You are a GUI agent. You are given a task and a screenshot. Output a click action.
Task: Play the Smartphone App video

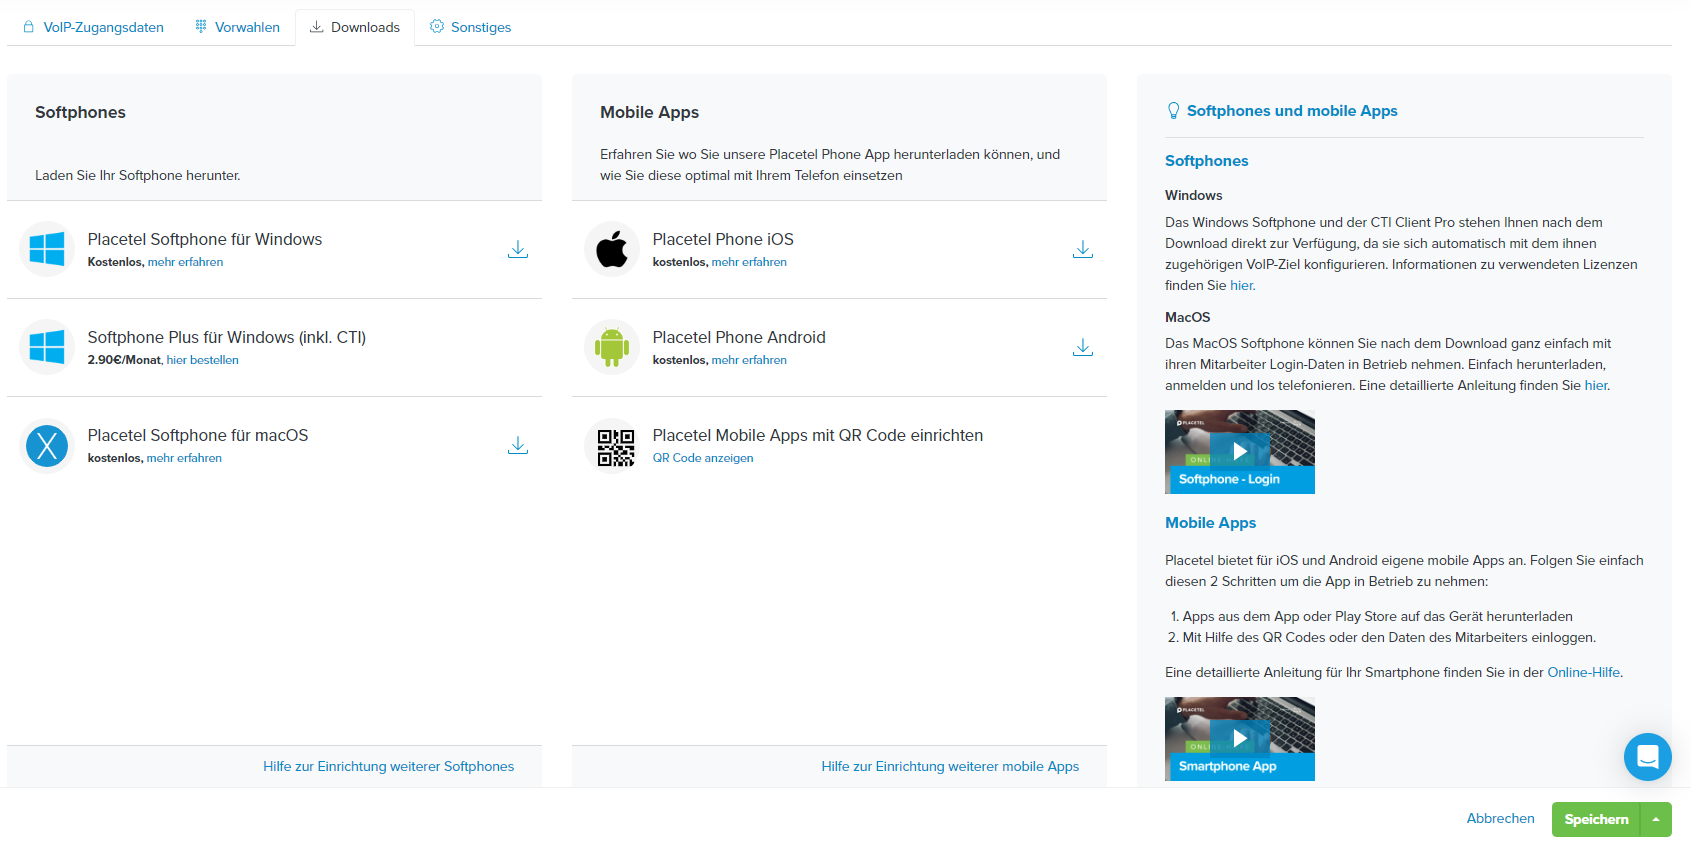[1240, 739]
